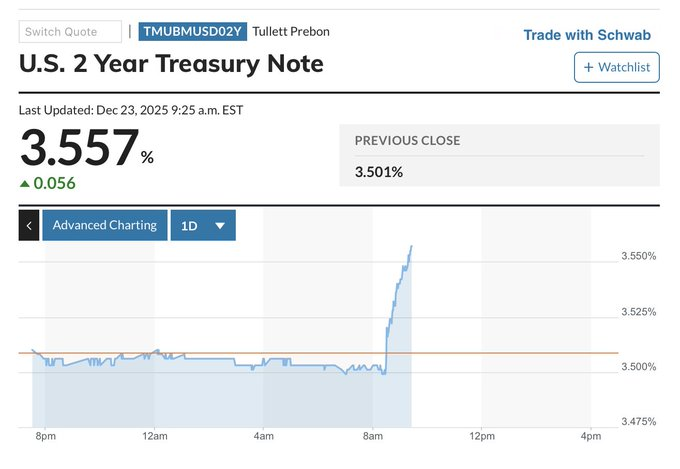Click the 4pm label on the time axis
The height and width of the screenshot is (469, 680).
tap(591, 436)
